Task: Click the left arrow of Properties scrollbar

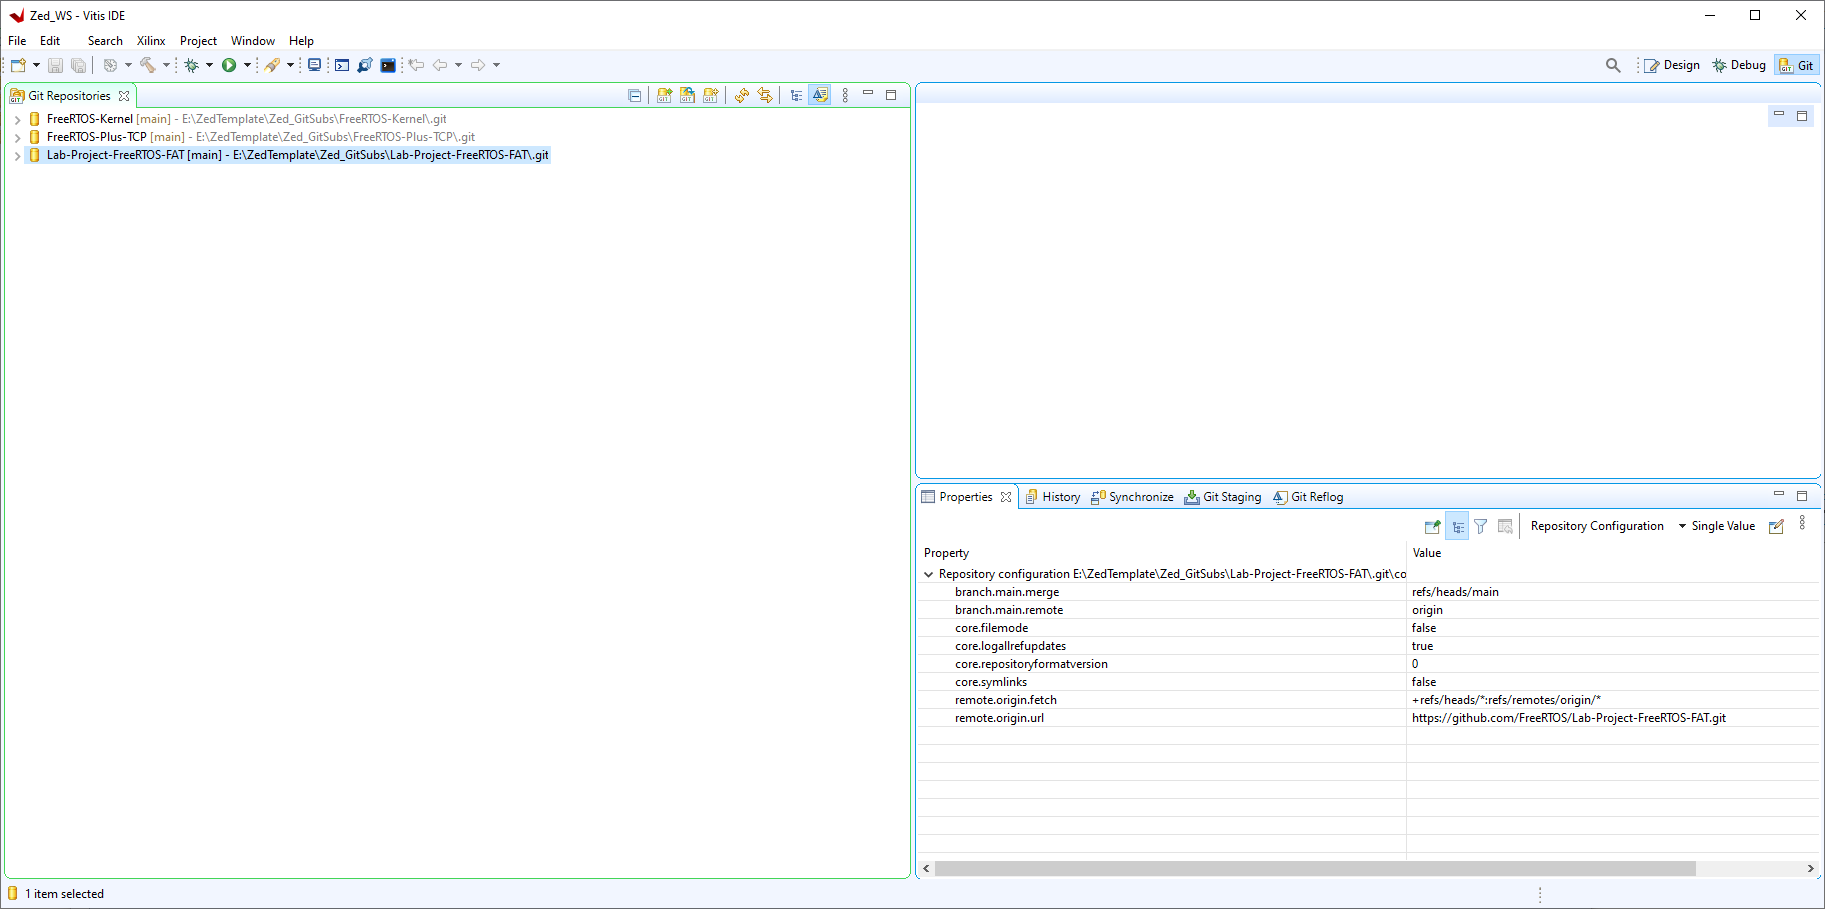Action: 926,868
